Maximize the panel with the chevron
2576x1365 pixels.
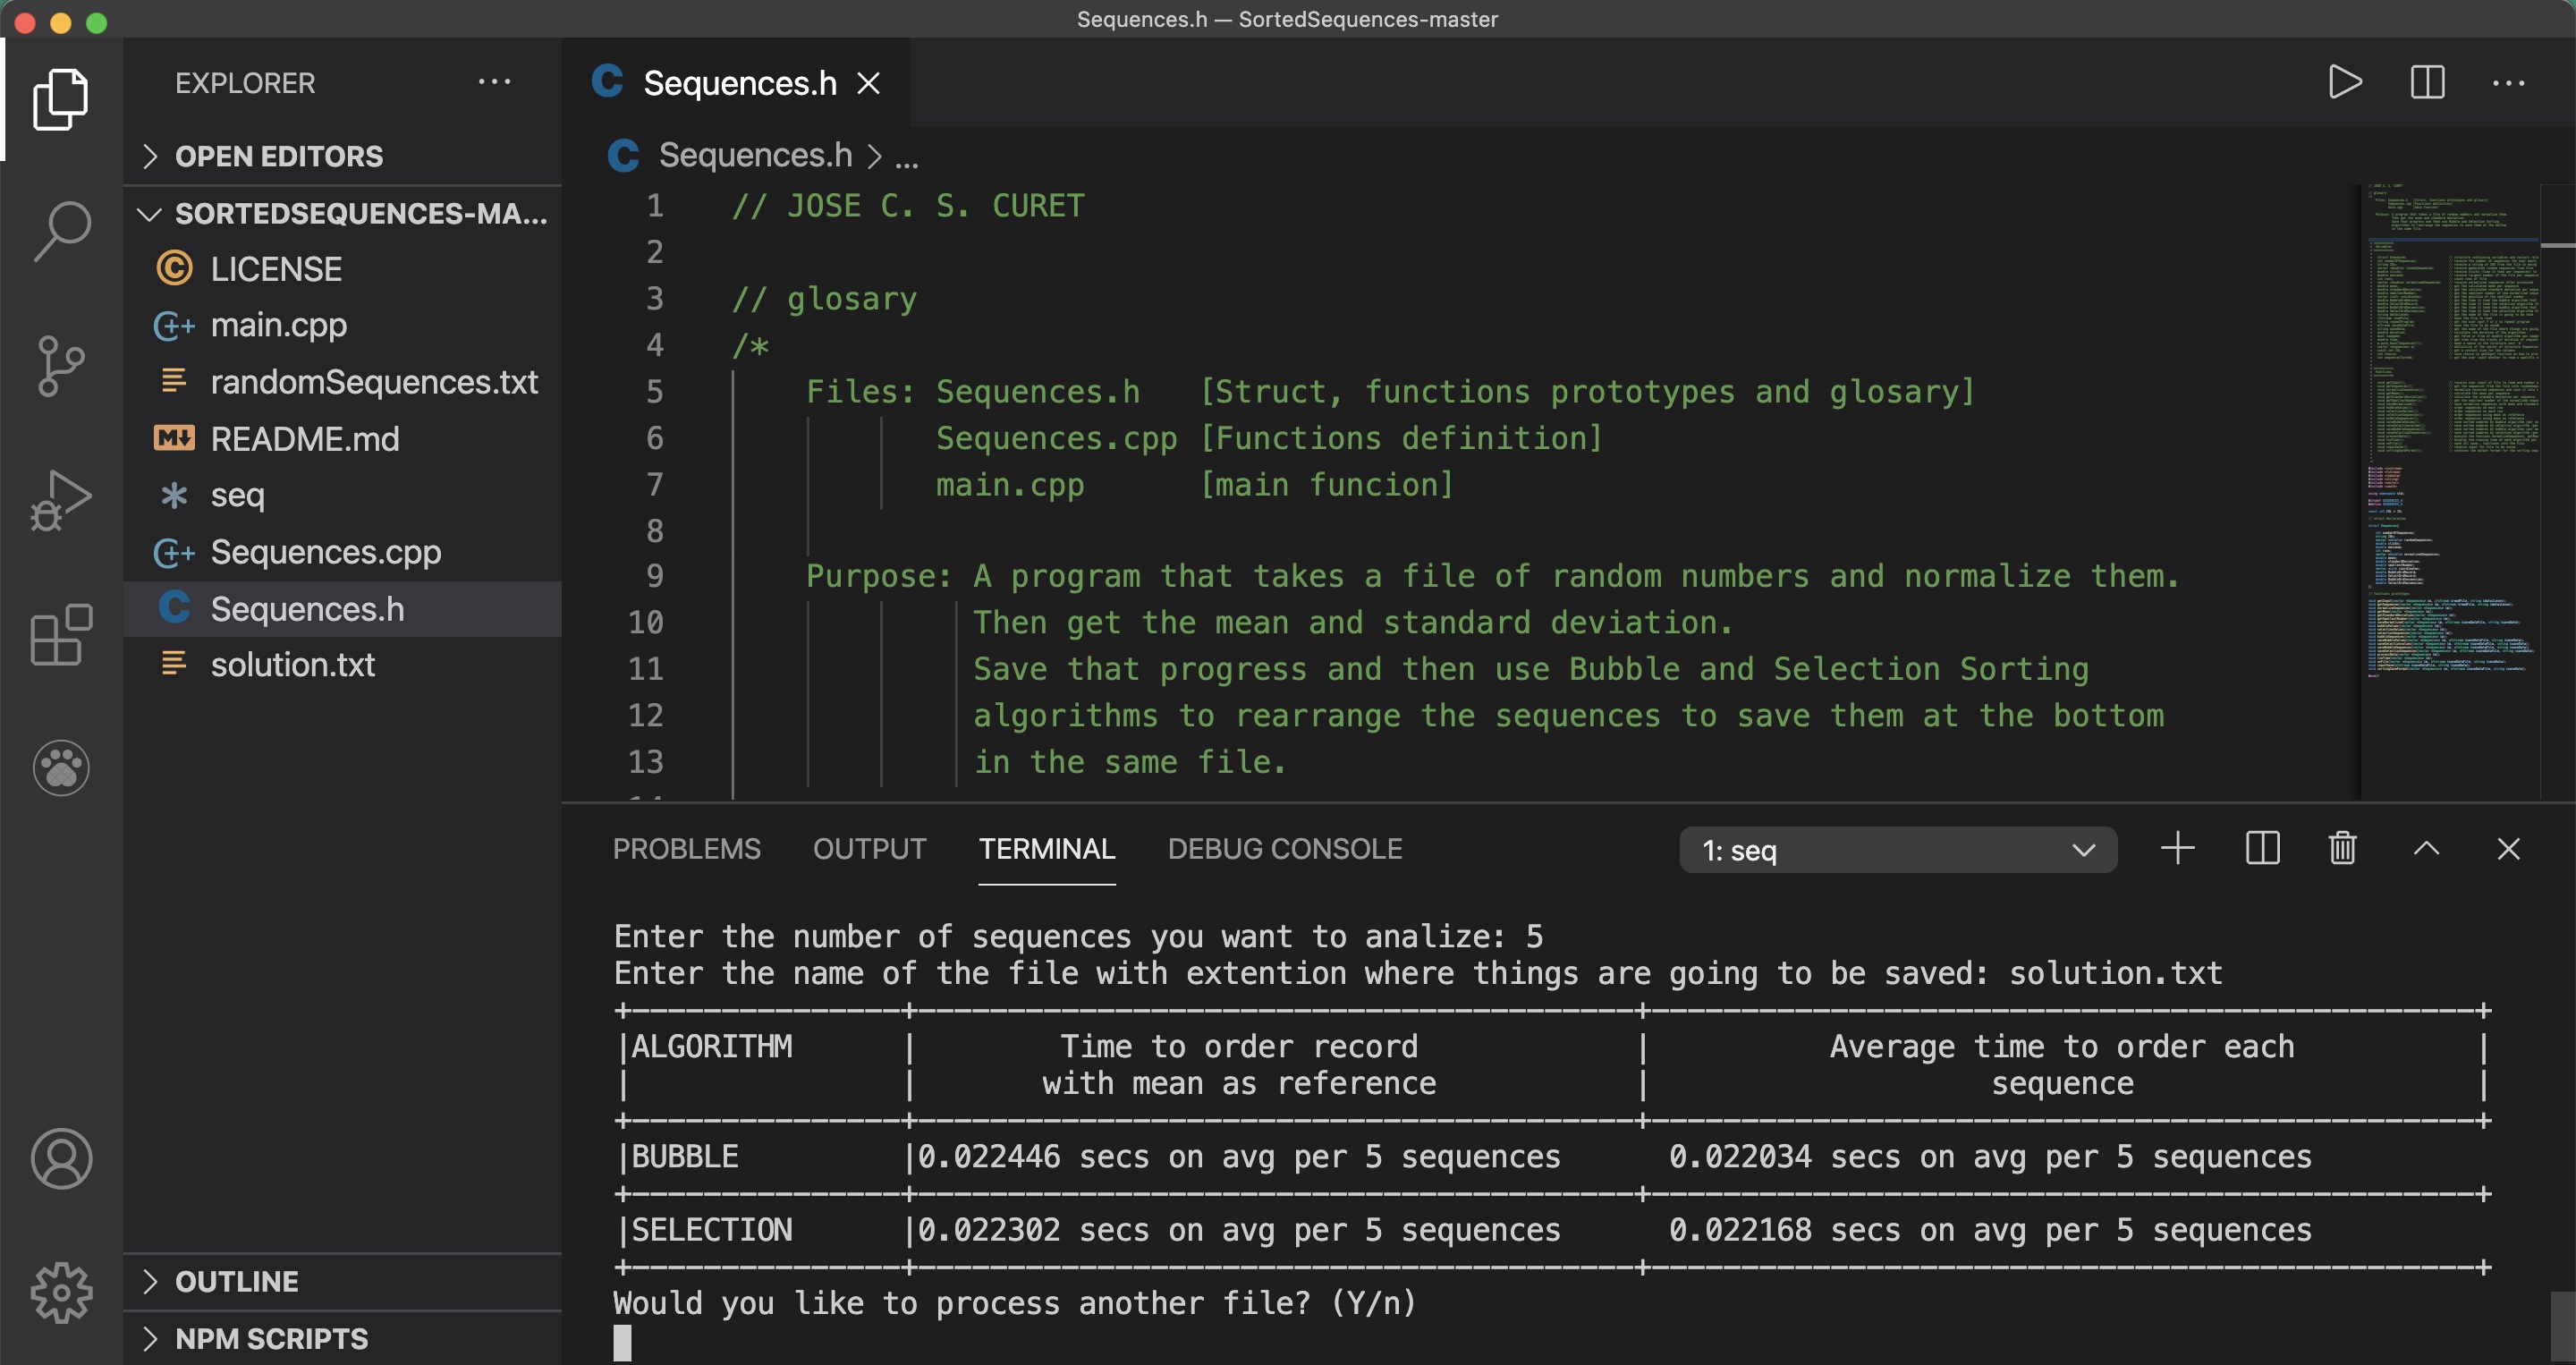tap(2427, 849)
